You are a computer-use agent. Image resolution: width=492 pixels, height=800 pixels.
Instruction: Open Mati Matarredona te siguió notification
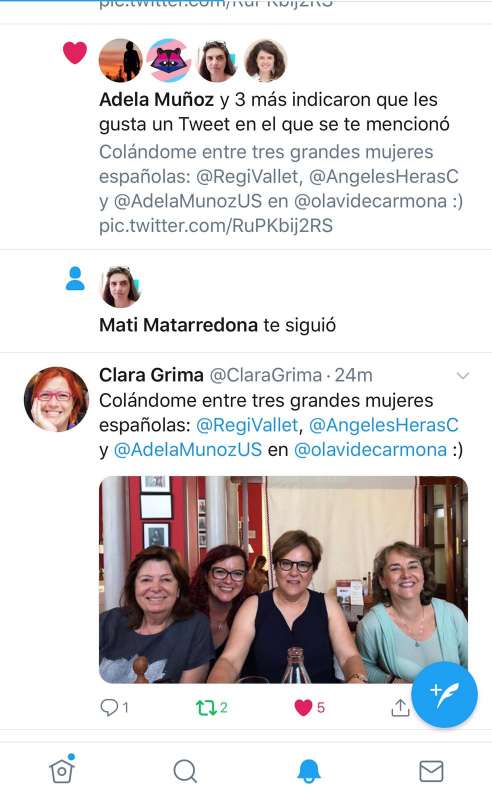[246, 301]
